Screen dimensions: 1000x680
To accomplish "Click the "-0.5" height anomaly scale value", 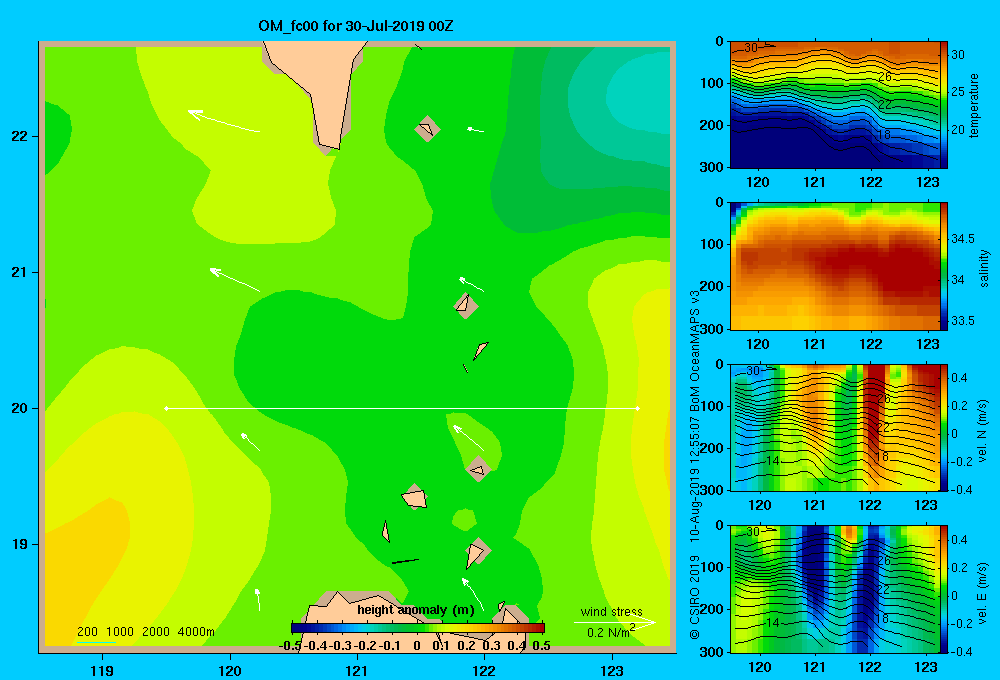I will (290, 646).
